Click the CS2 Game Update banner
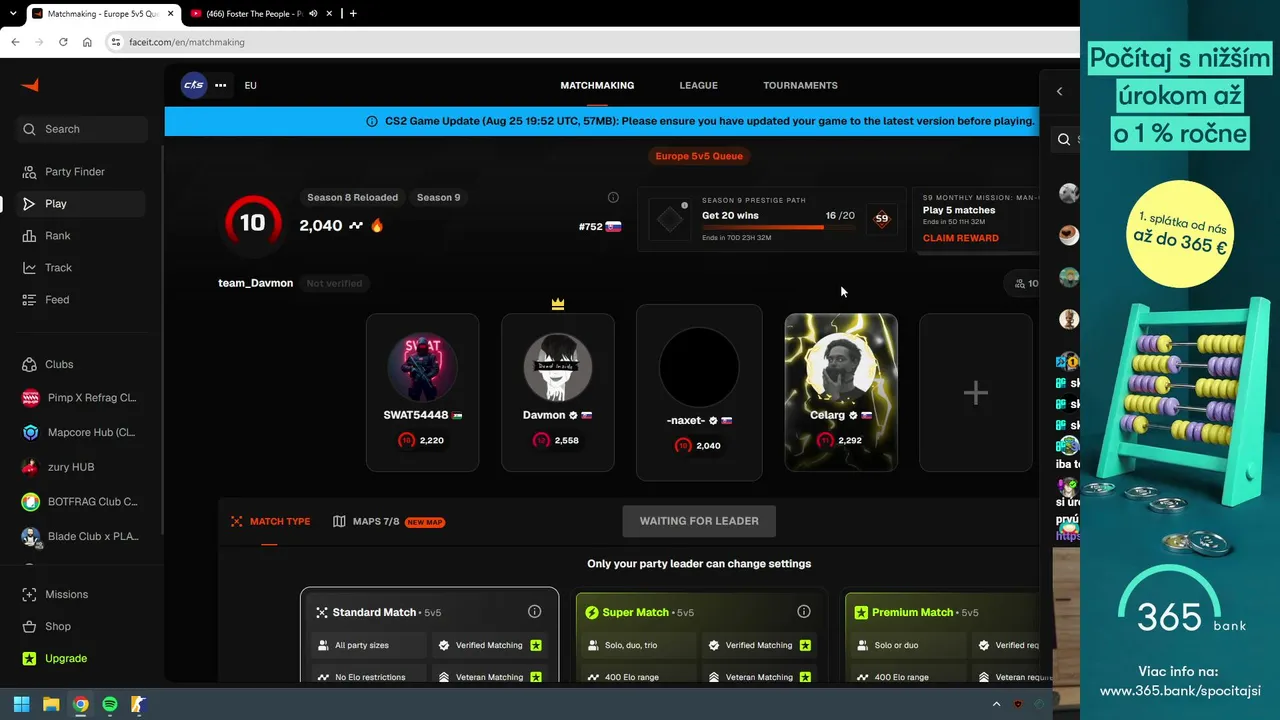The height and width of the screenshot is (720, 1280). point(601,121)
